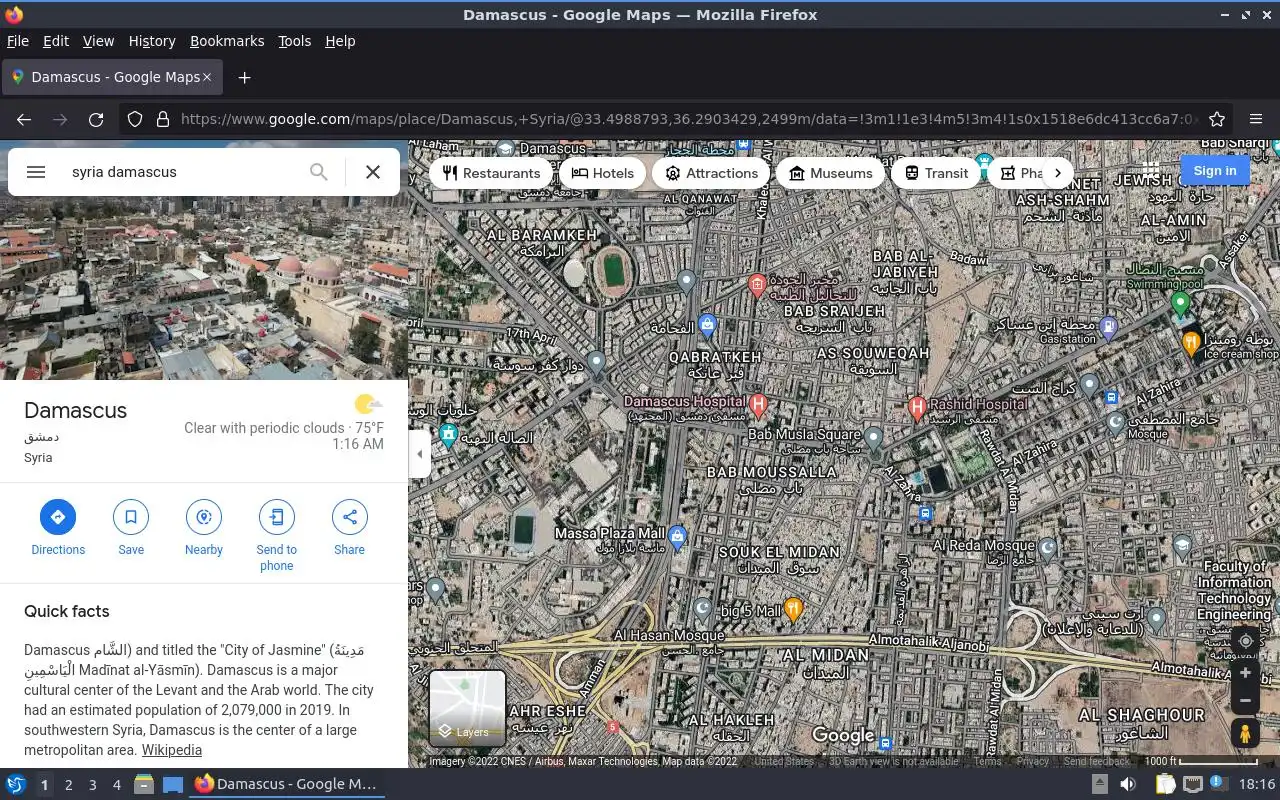1280x800 pixels.
Task: Open the Help menu
Action: coord(340,41)
